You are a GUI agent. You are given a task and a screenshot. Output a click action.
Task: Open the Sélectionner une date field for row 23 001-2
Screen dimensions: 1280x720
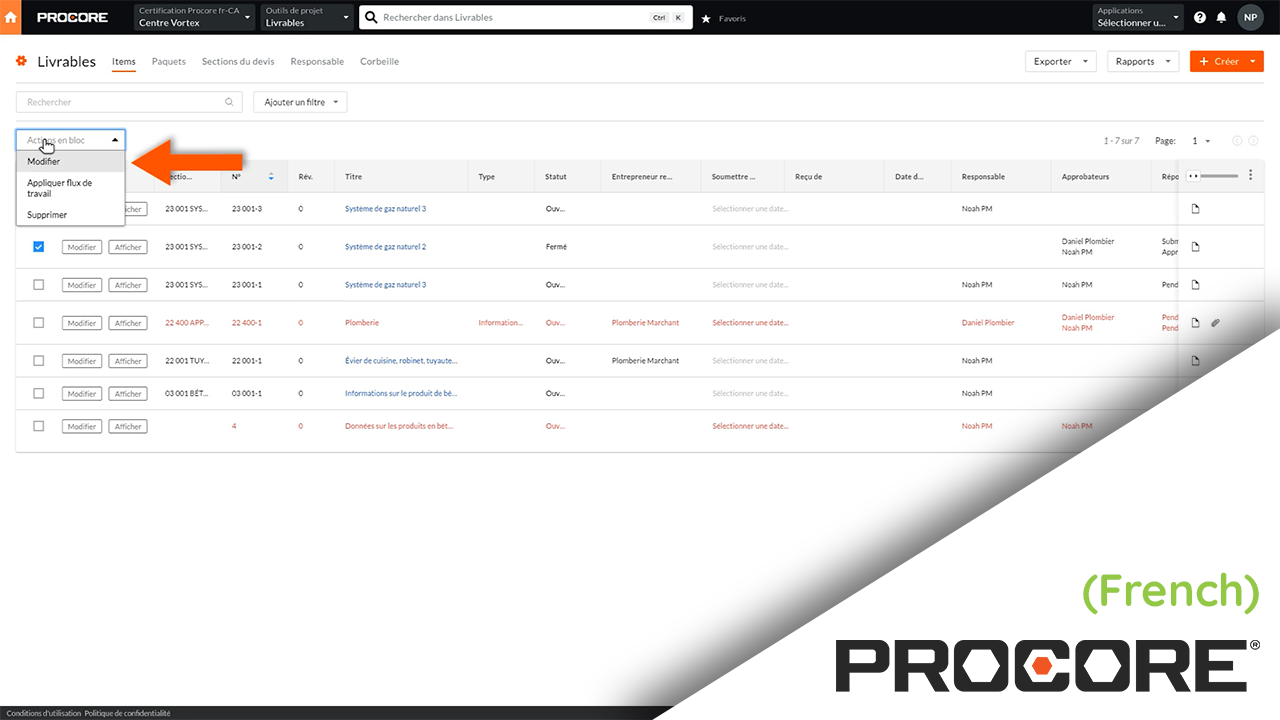[750, 247]
